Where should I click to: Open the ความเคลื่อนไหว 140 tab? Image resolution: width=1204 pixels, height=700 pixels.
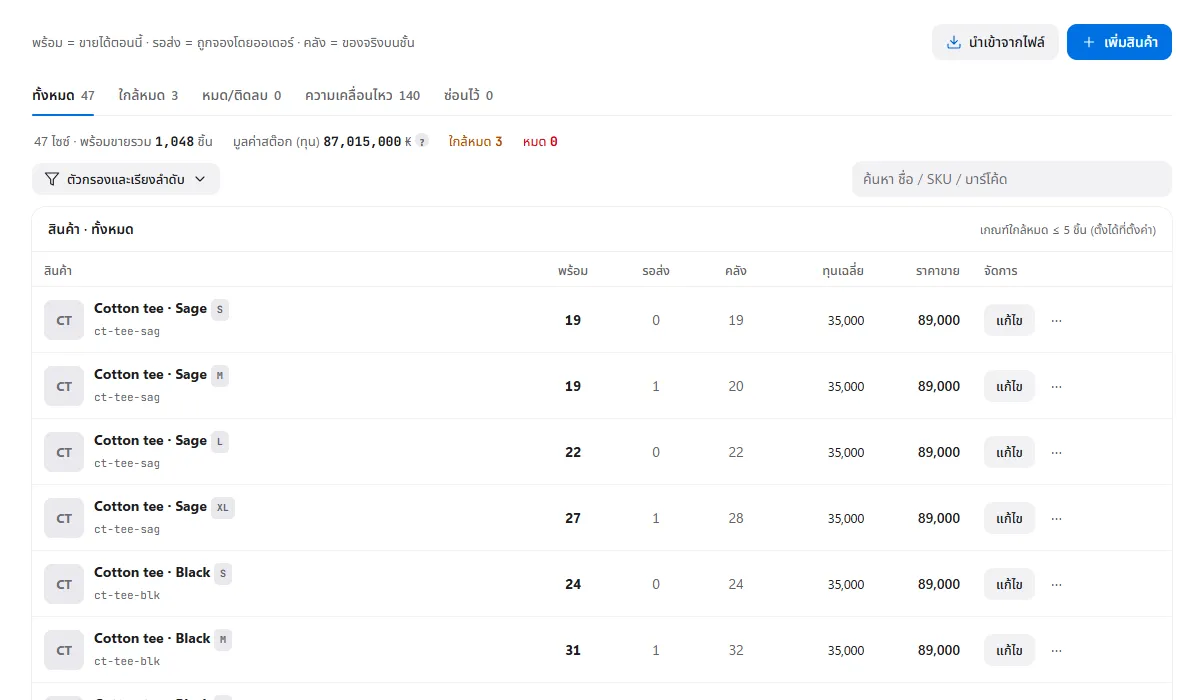(362, 96)
